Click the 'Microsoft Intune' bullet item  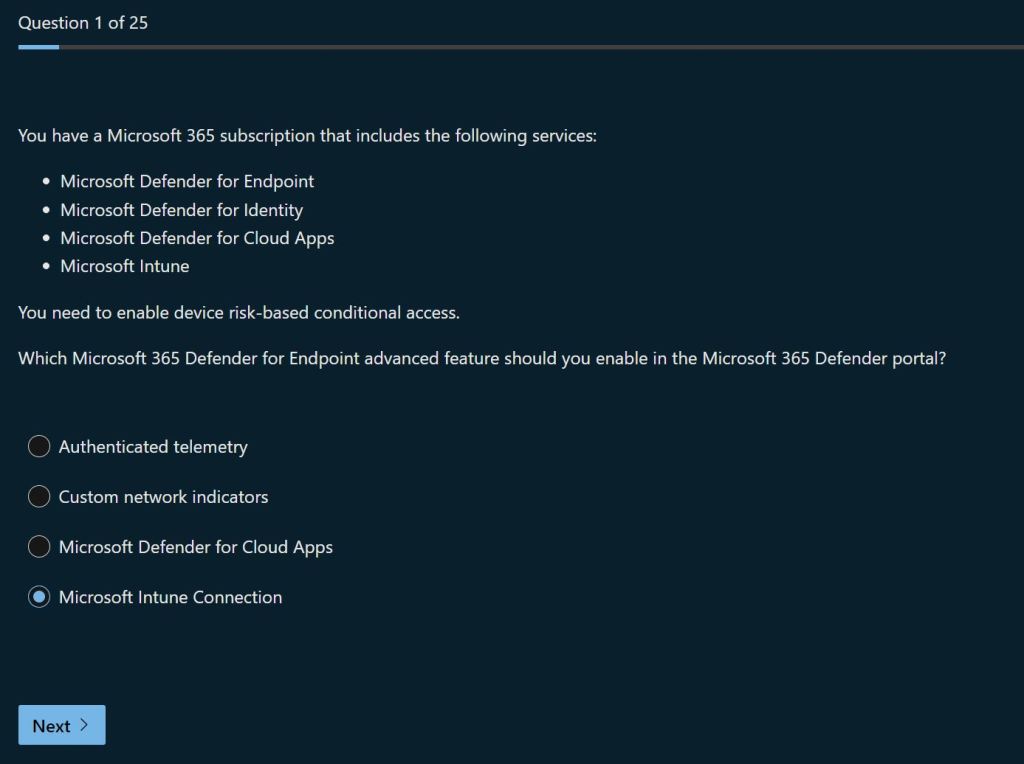tap(124, 266)
